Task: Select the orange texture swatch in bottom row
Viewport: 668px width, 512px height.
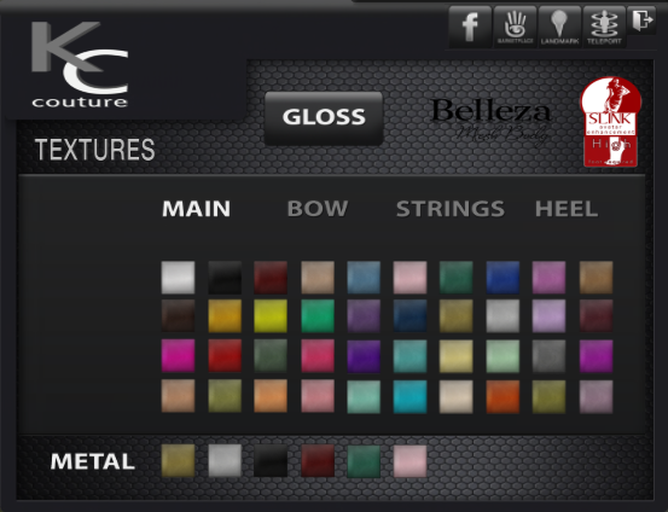Action: point(503,397)
